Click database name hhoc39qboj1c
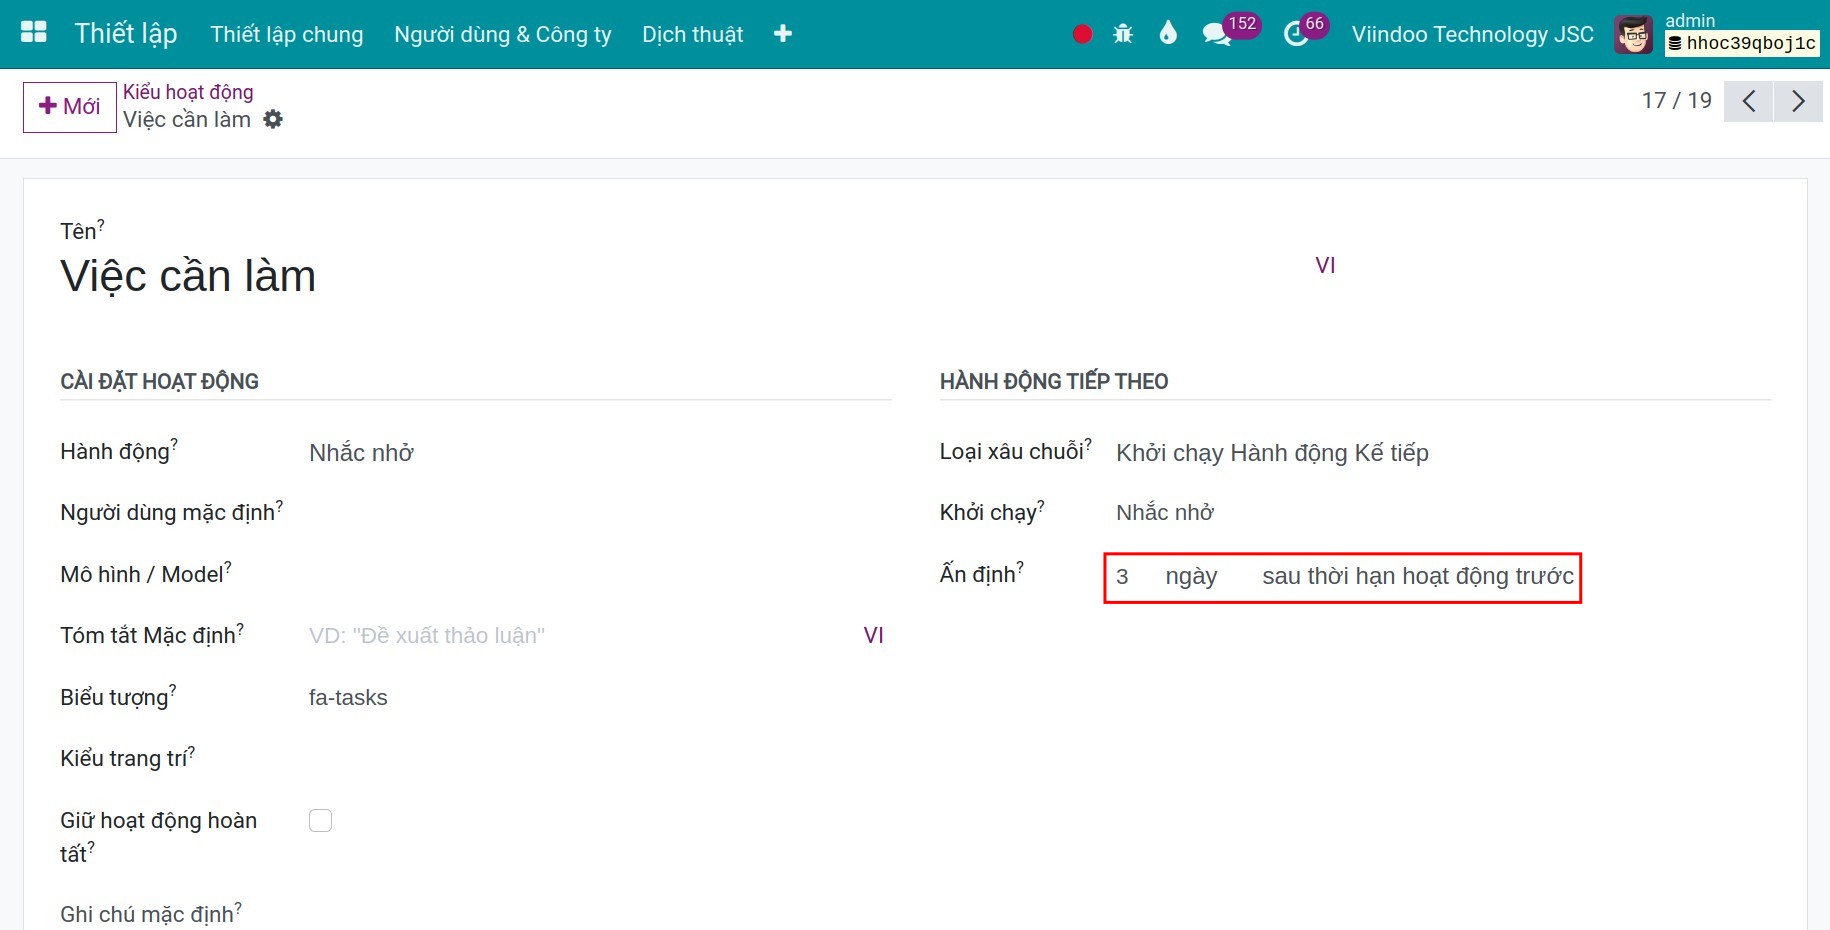The height and width of the screenshot is (930, 1830). click(x=1741, y=43)
